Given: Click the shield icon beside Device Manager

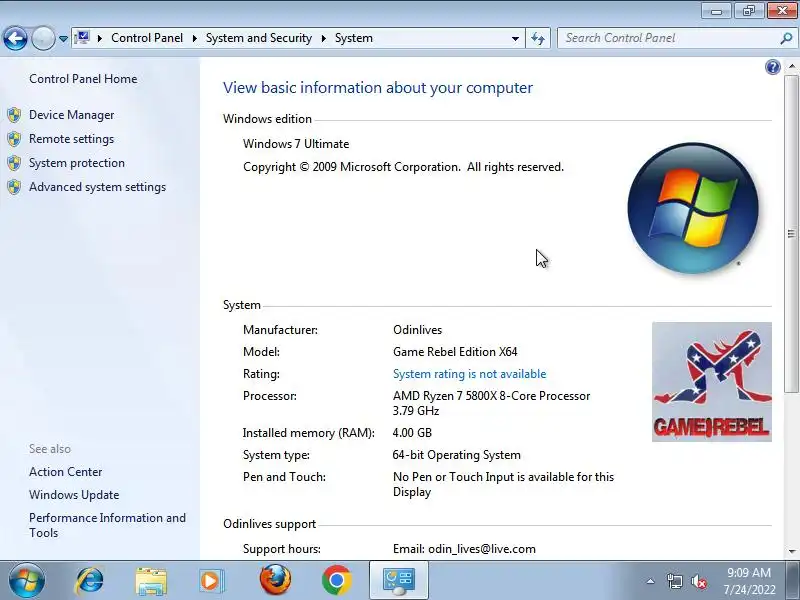Looking at the screenshot, I should (x=14, y=115).
